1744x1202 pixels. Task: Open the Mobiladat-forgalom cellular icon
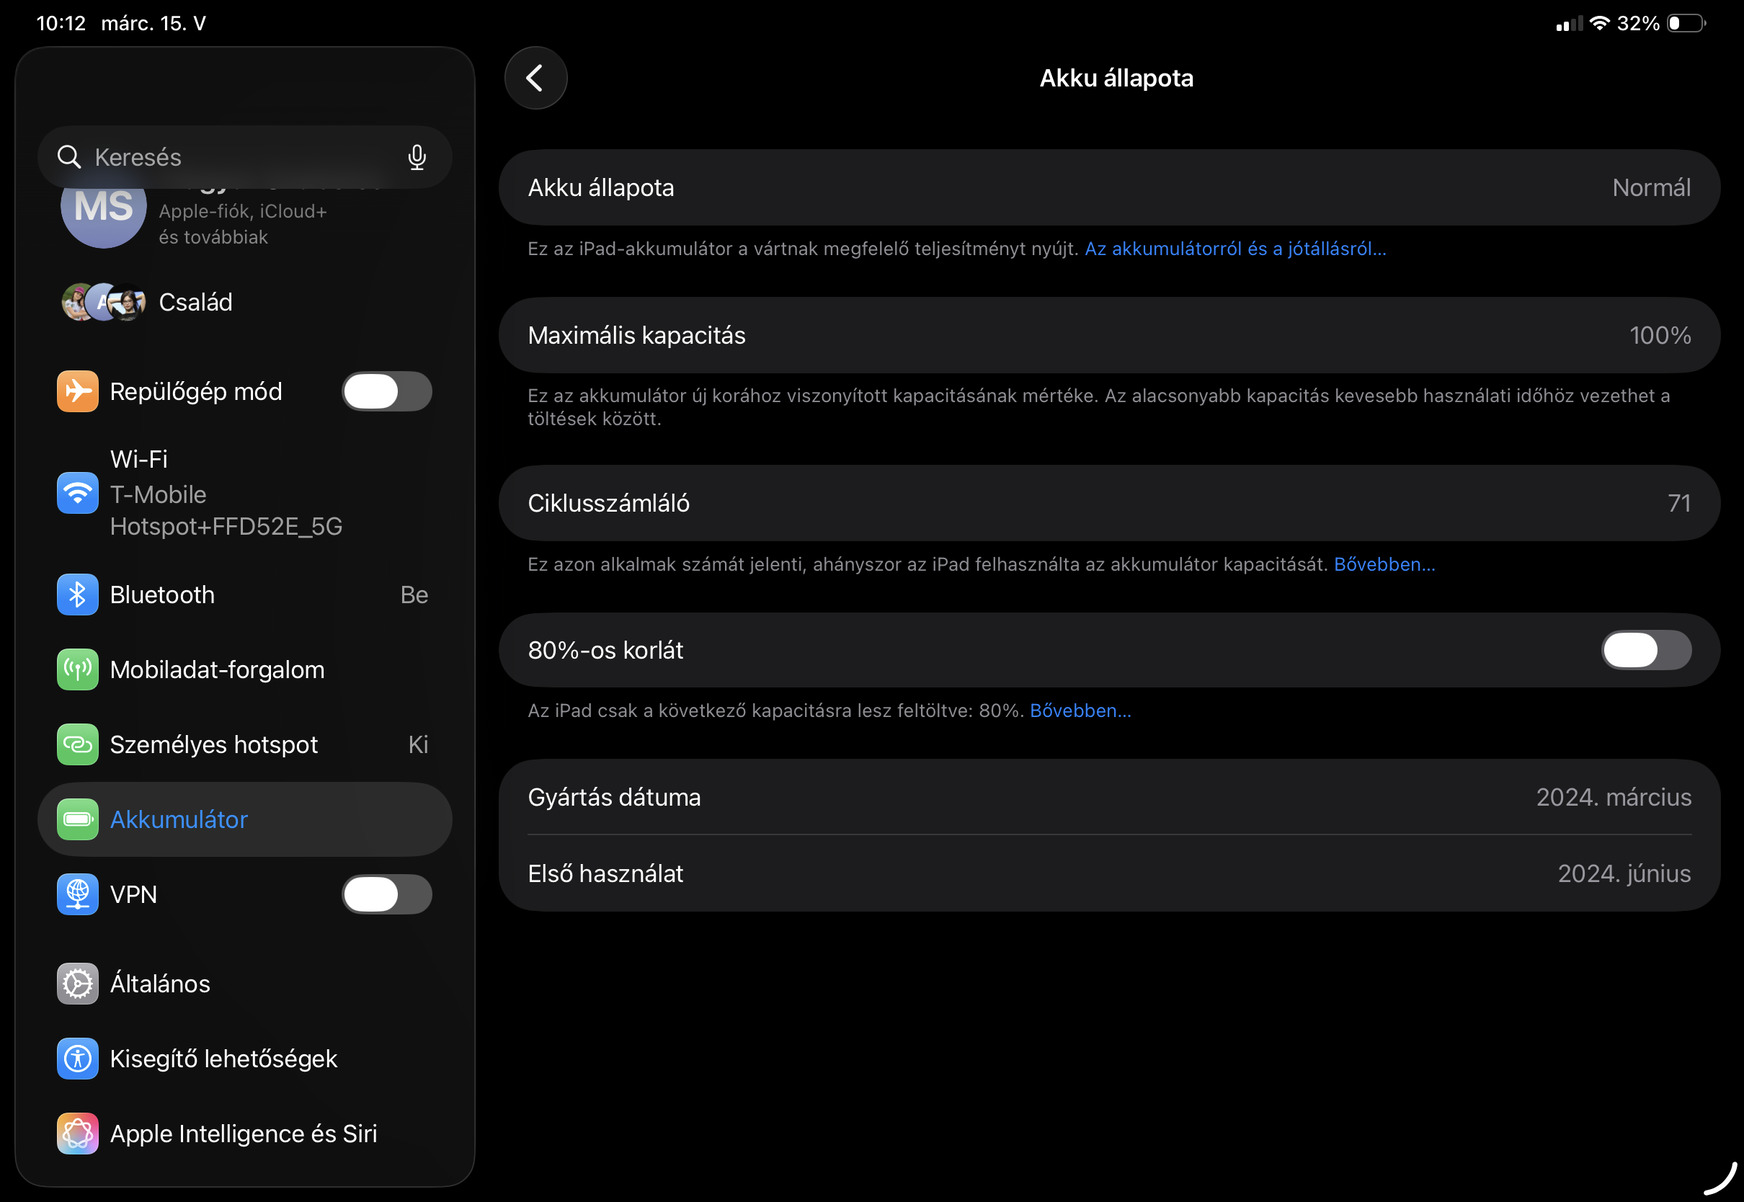(x=78, y=670)
